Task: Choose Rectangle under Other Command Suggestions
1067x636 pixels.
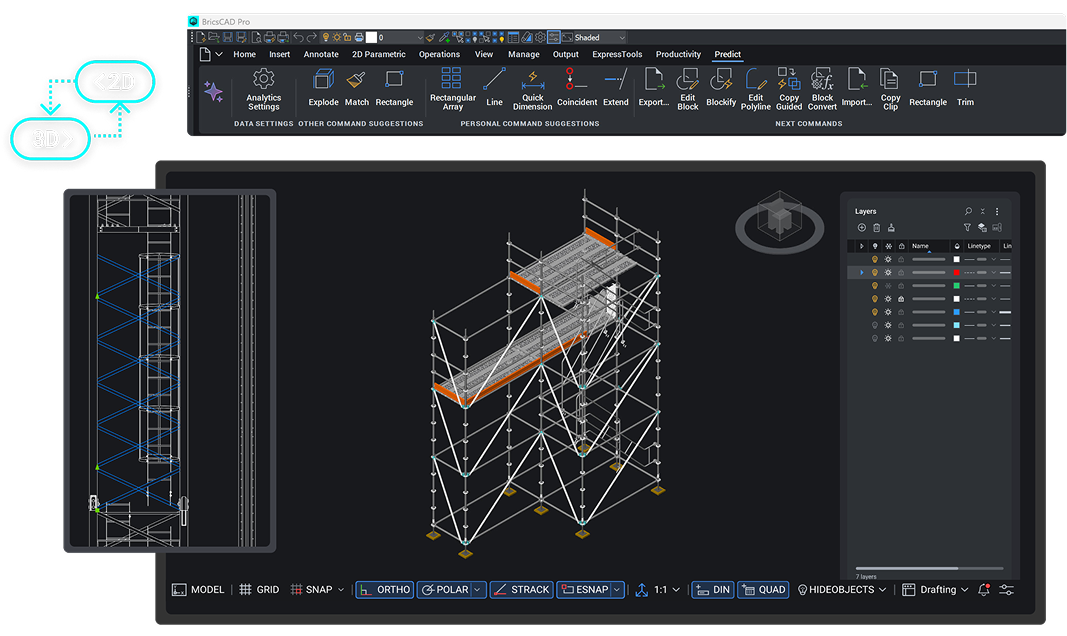Action: [394, 88]
